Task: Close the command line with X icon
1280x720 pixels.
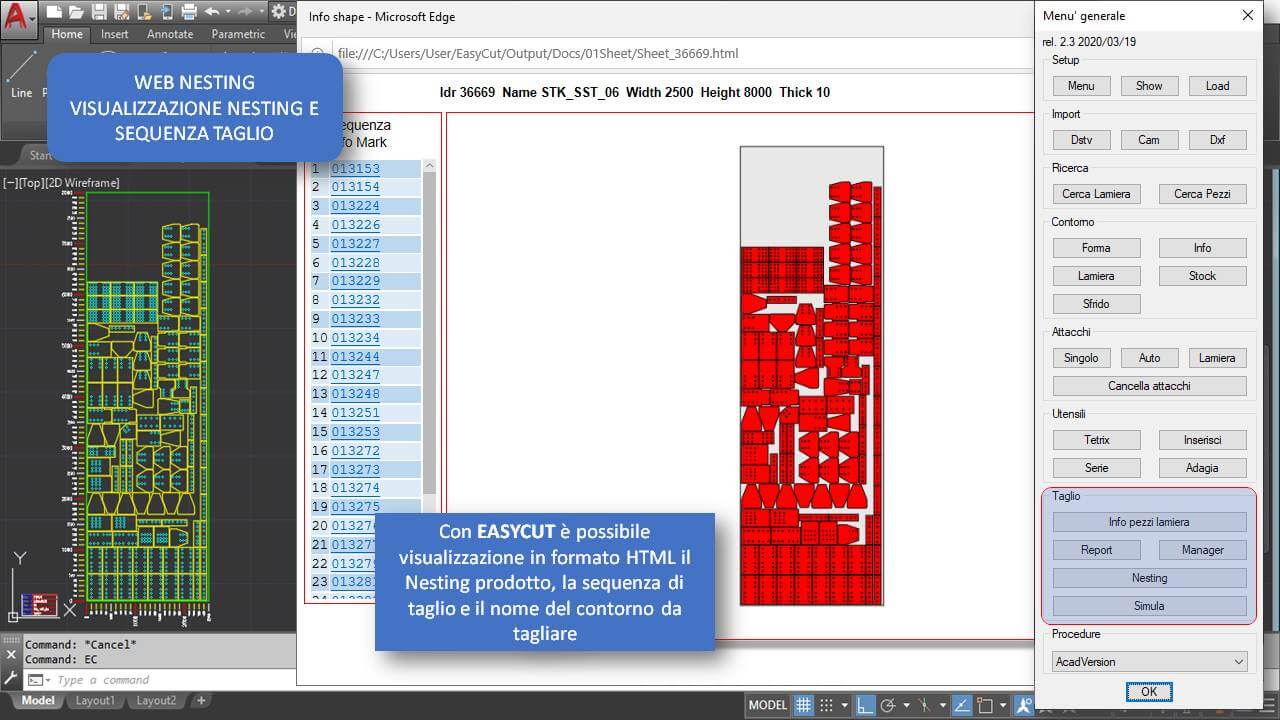Action: tap(11, 654)
